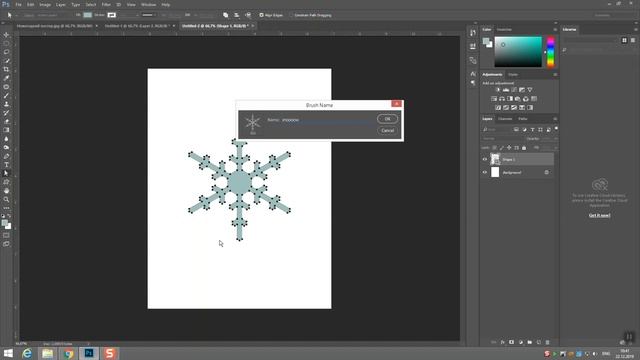The height and width of the screenshot is (360, 640).
Task: Select the Eraser tool
Action: point(6,121)
